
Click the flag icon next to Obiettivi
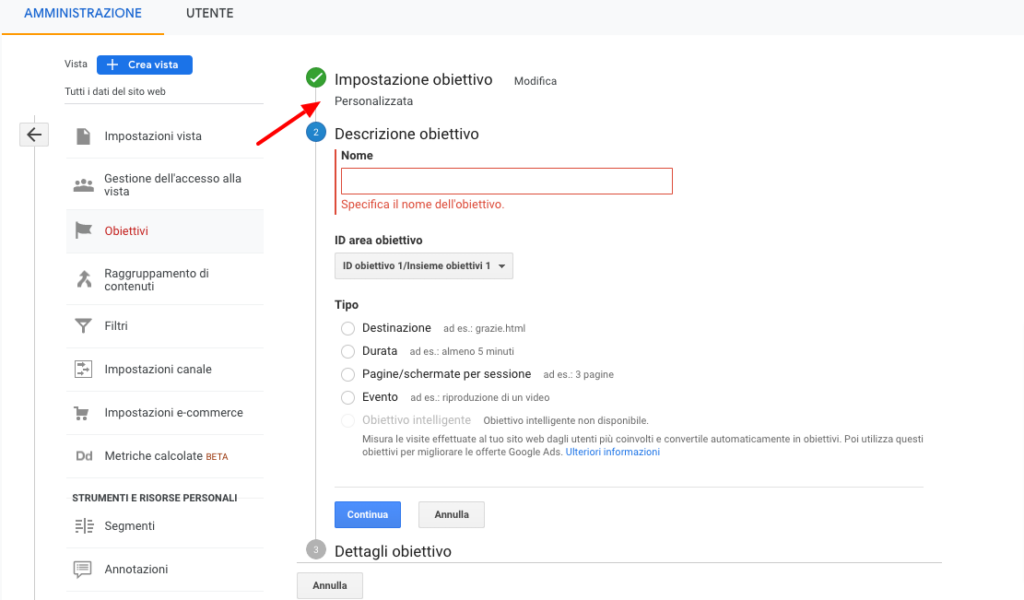[x=83, y=230]
